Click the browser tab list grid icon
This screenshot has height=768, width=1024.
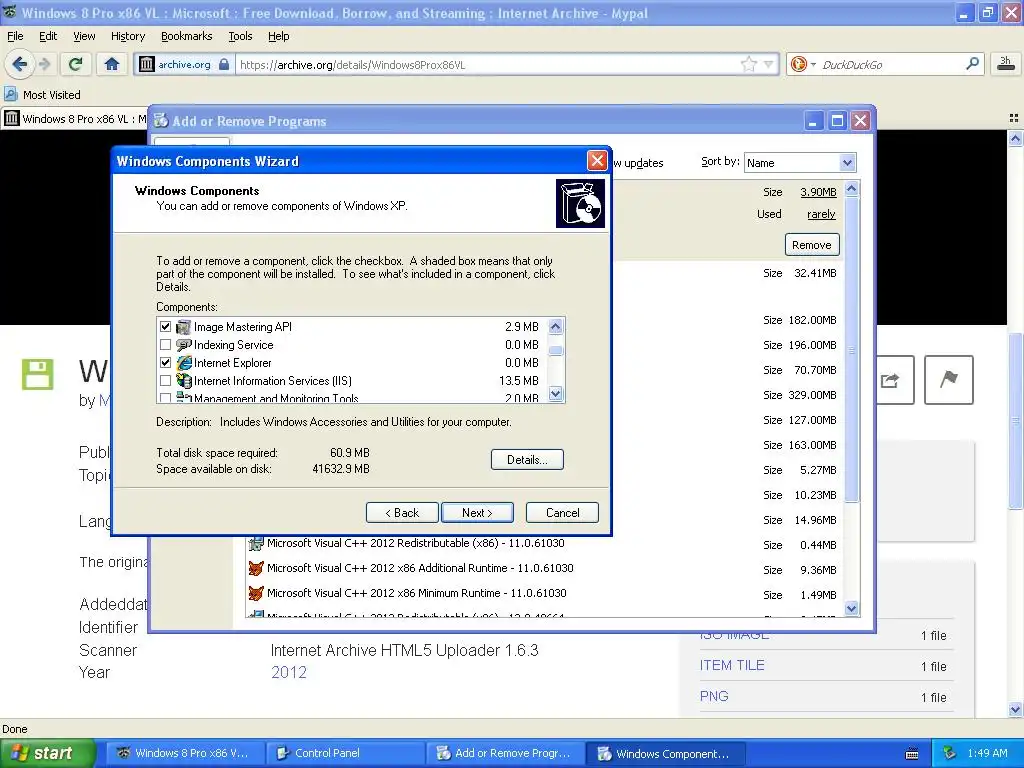[x=1014, y=118]
